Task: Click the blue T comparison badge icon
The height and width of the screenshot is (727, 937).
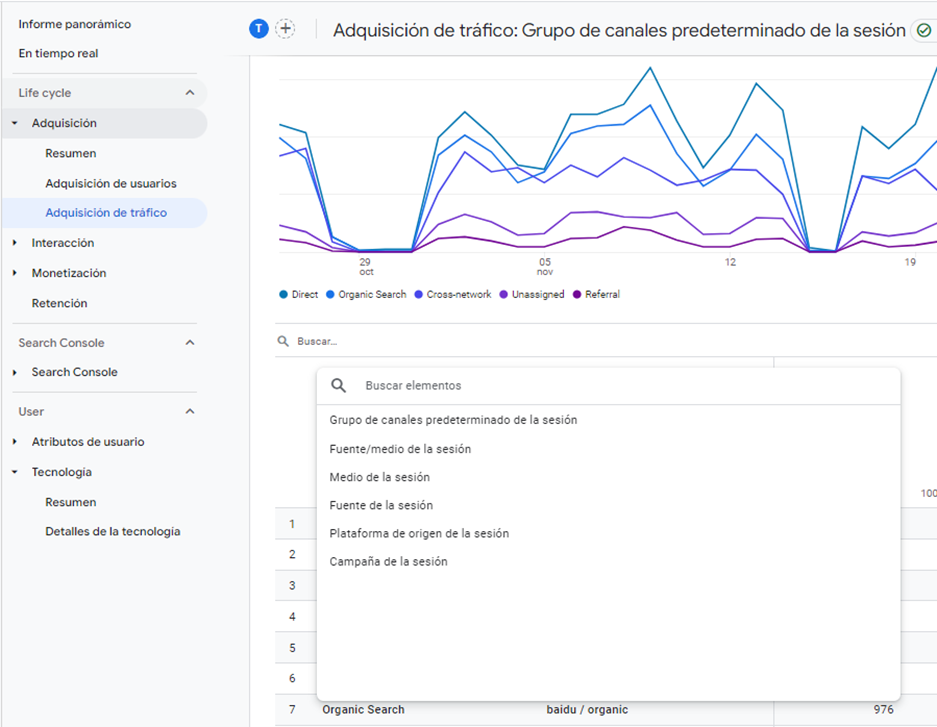Action: pyautogui.click(x=259, y=29)
